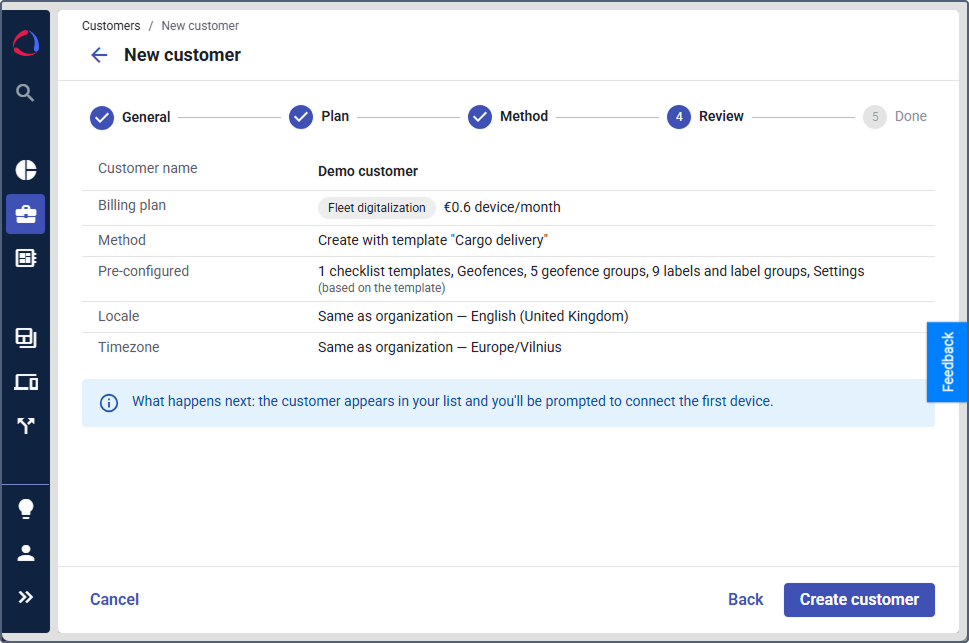The width and height of the screenshot is (969, 643).
Task: Click the "Europe/Vilnius" timezone value
Action: click(x=516, y=347)
